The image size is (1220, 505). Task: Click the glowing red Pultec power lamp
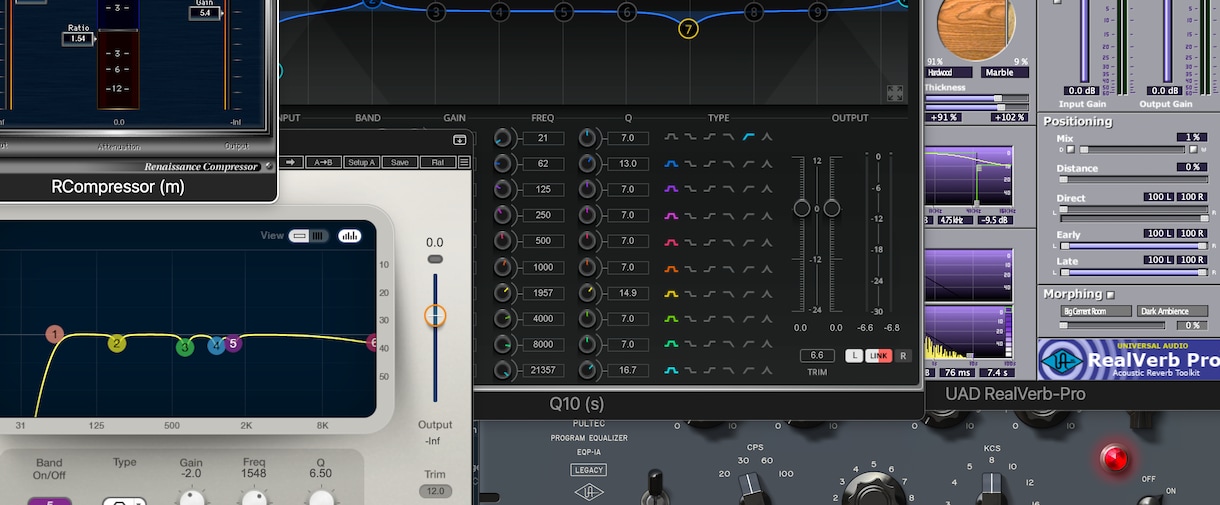tap(1114, 459)
